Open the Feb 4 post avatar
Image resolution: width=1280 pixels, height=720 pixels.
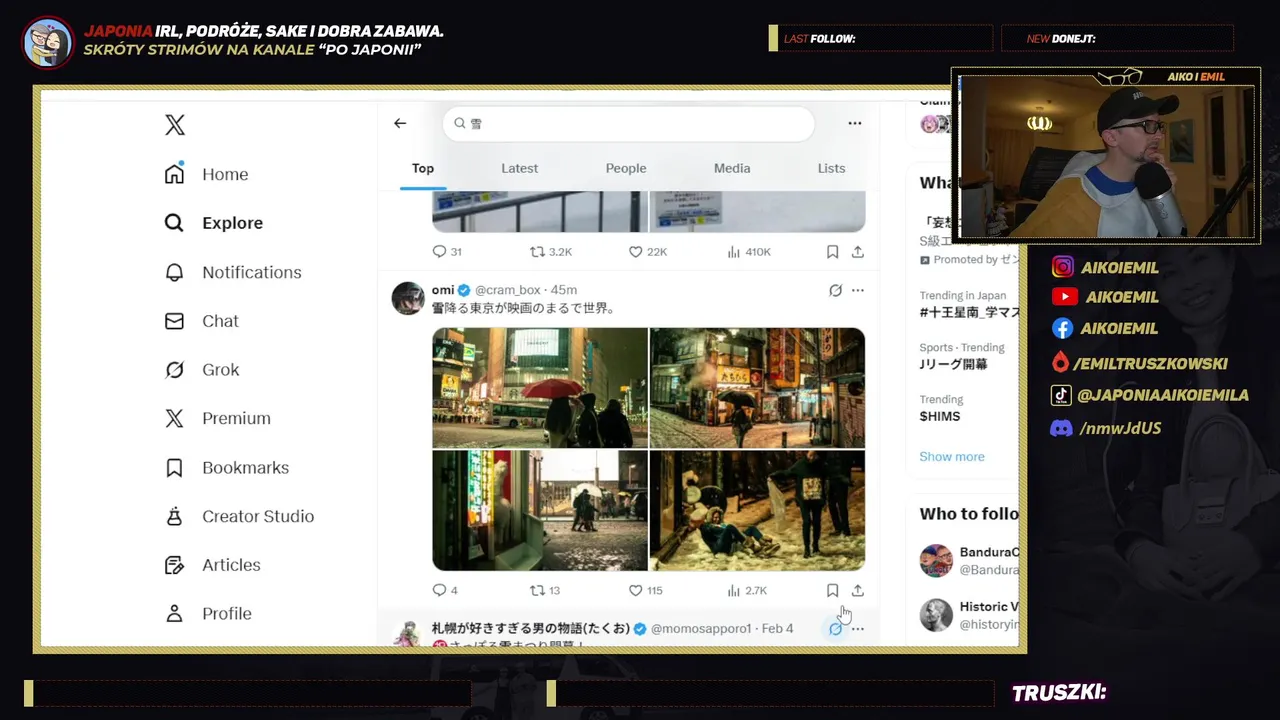pos(408,634)
